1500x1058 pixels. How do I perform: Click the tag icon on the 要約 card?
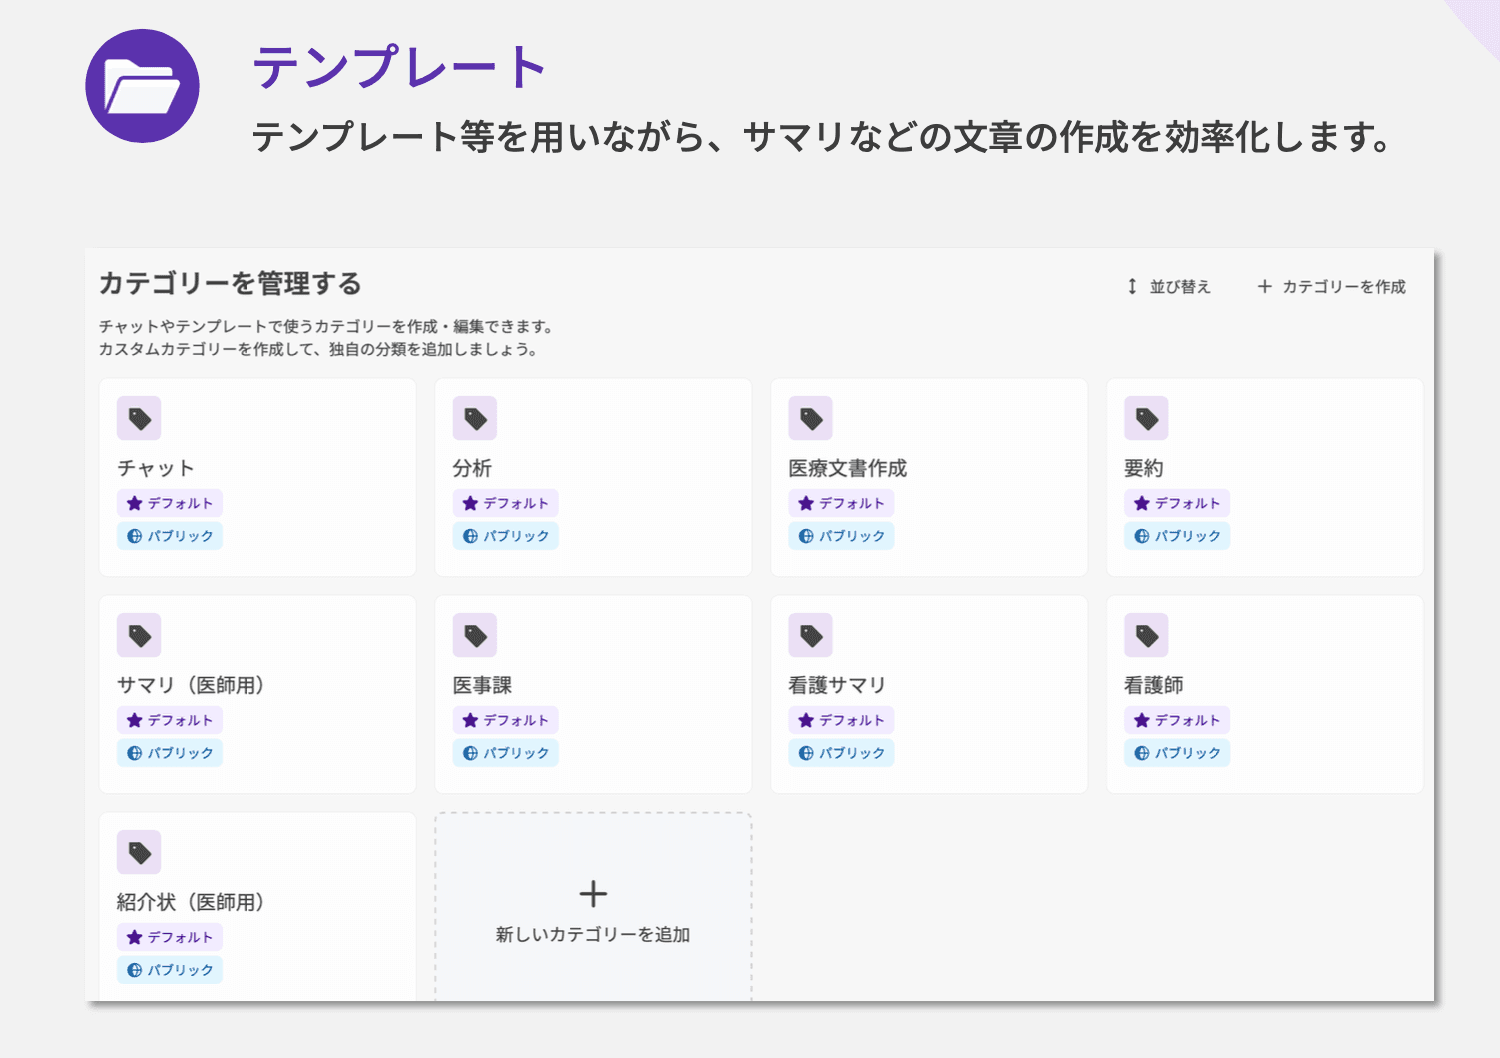coord(1146,418)
